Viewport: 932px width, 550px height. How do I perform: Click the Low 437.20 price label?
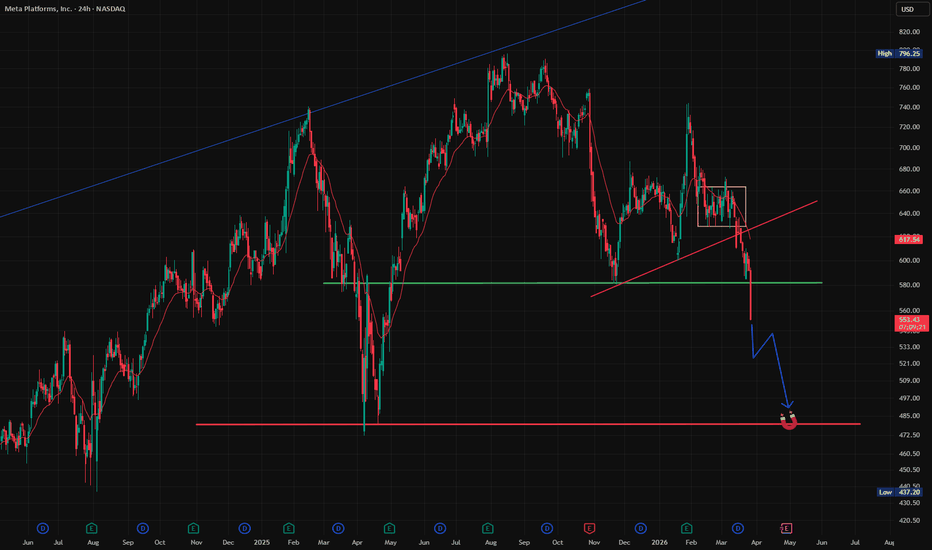coord(900,492)
